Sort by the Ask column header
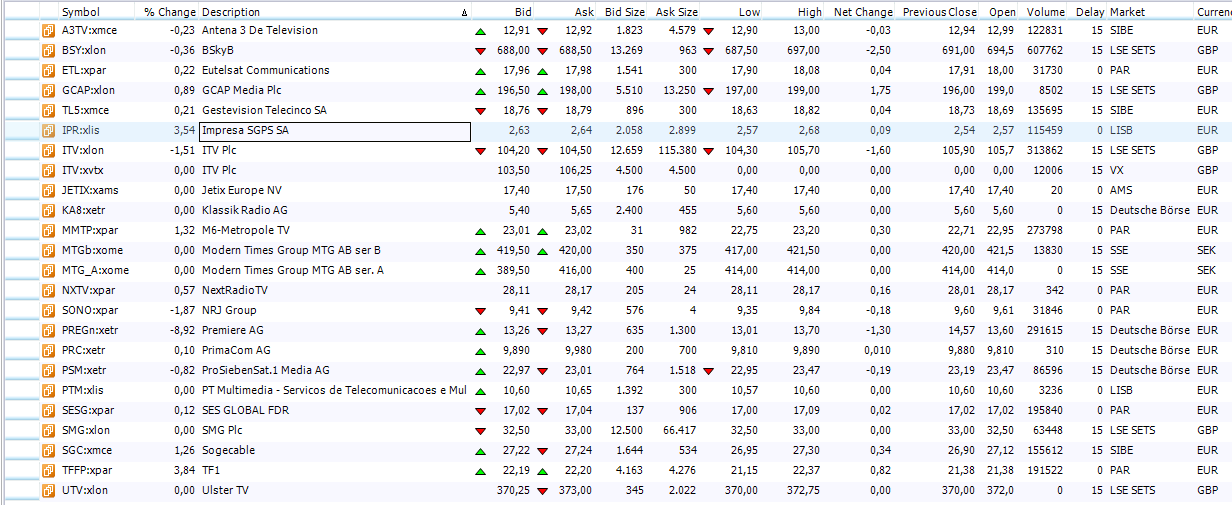Viewport: 1232px width, 505px height. coord(584,12)
